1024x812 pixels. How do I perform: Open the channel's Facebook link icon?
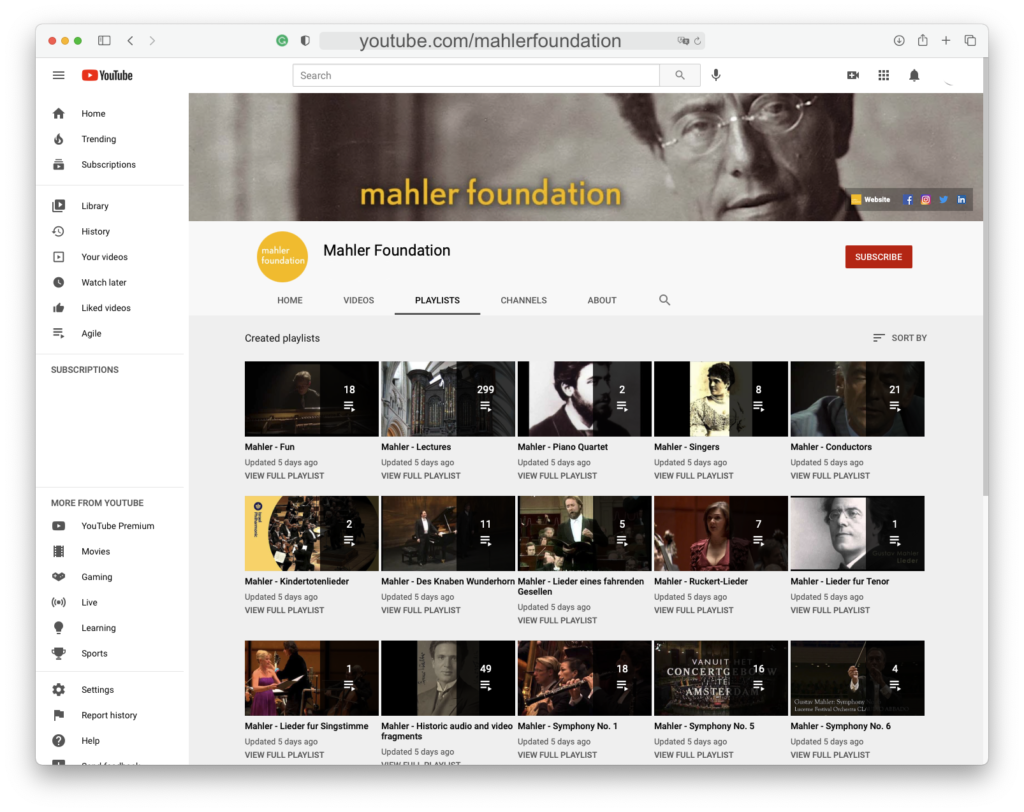908,199
